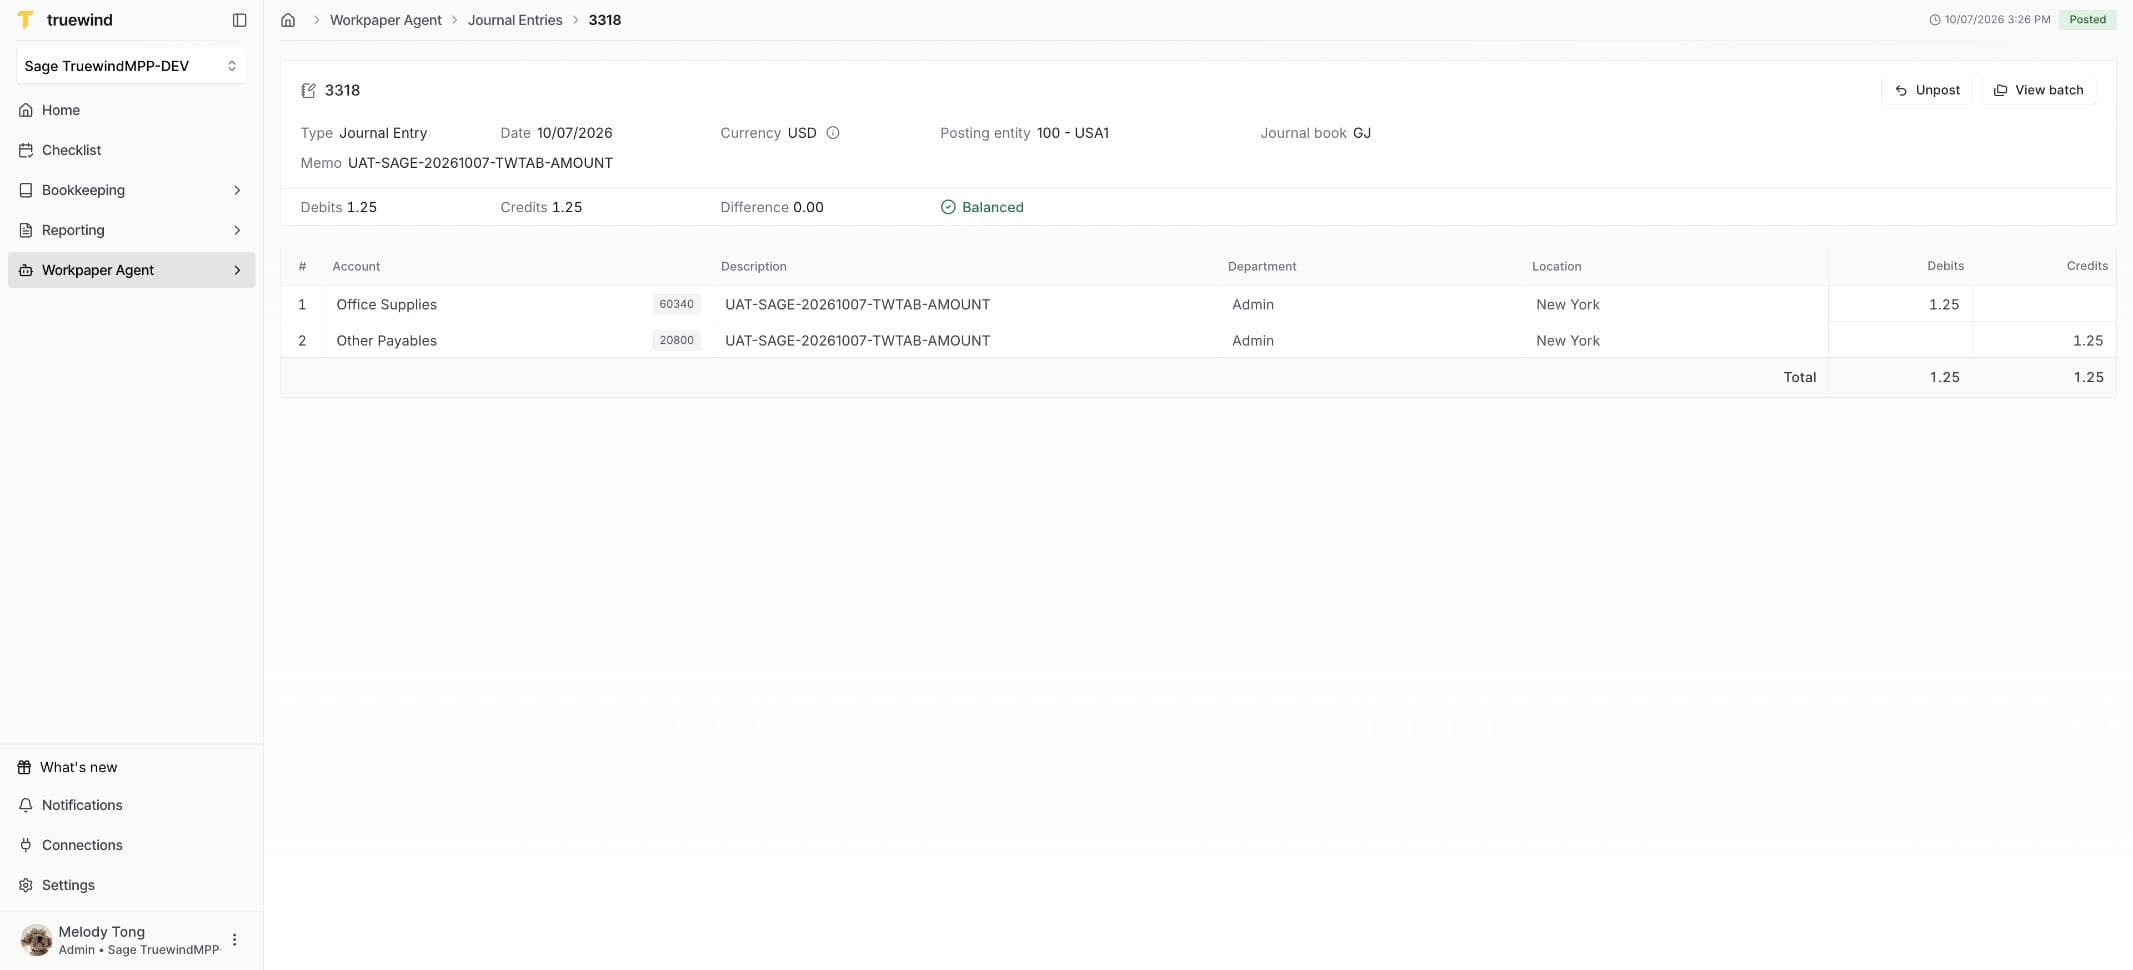Open Settings page
Screen dimensions: 2133x970
coord(131,885)
